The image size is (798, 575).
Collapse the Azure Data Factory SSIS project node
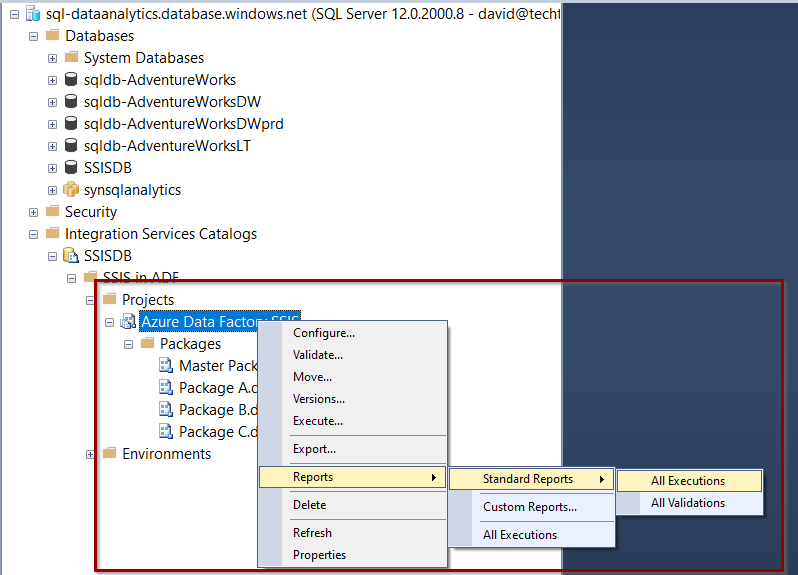click(109, 323)
